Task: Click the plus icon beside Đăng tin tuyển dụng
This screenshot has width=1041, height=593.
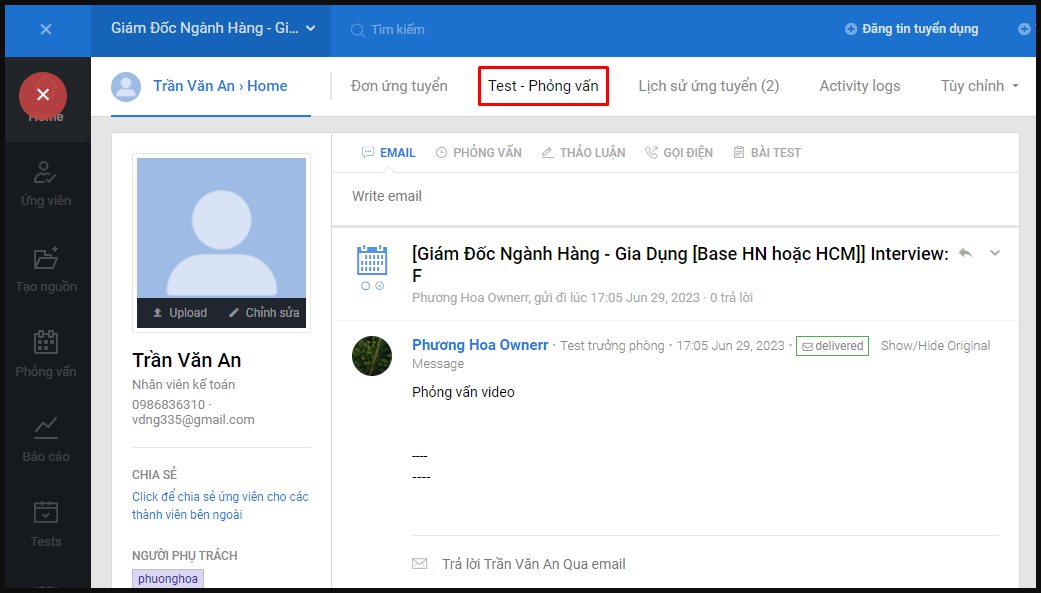Action: [x=850, y=29]
